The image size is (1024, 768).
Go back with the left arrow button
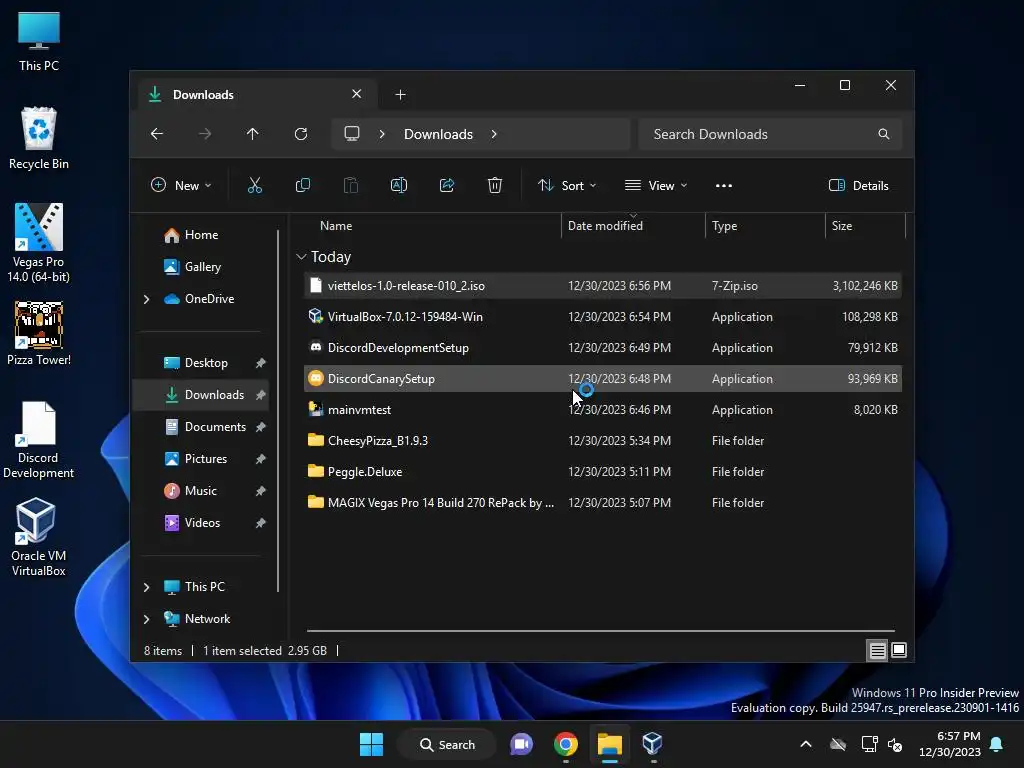(x=157, y=134)
